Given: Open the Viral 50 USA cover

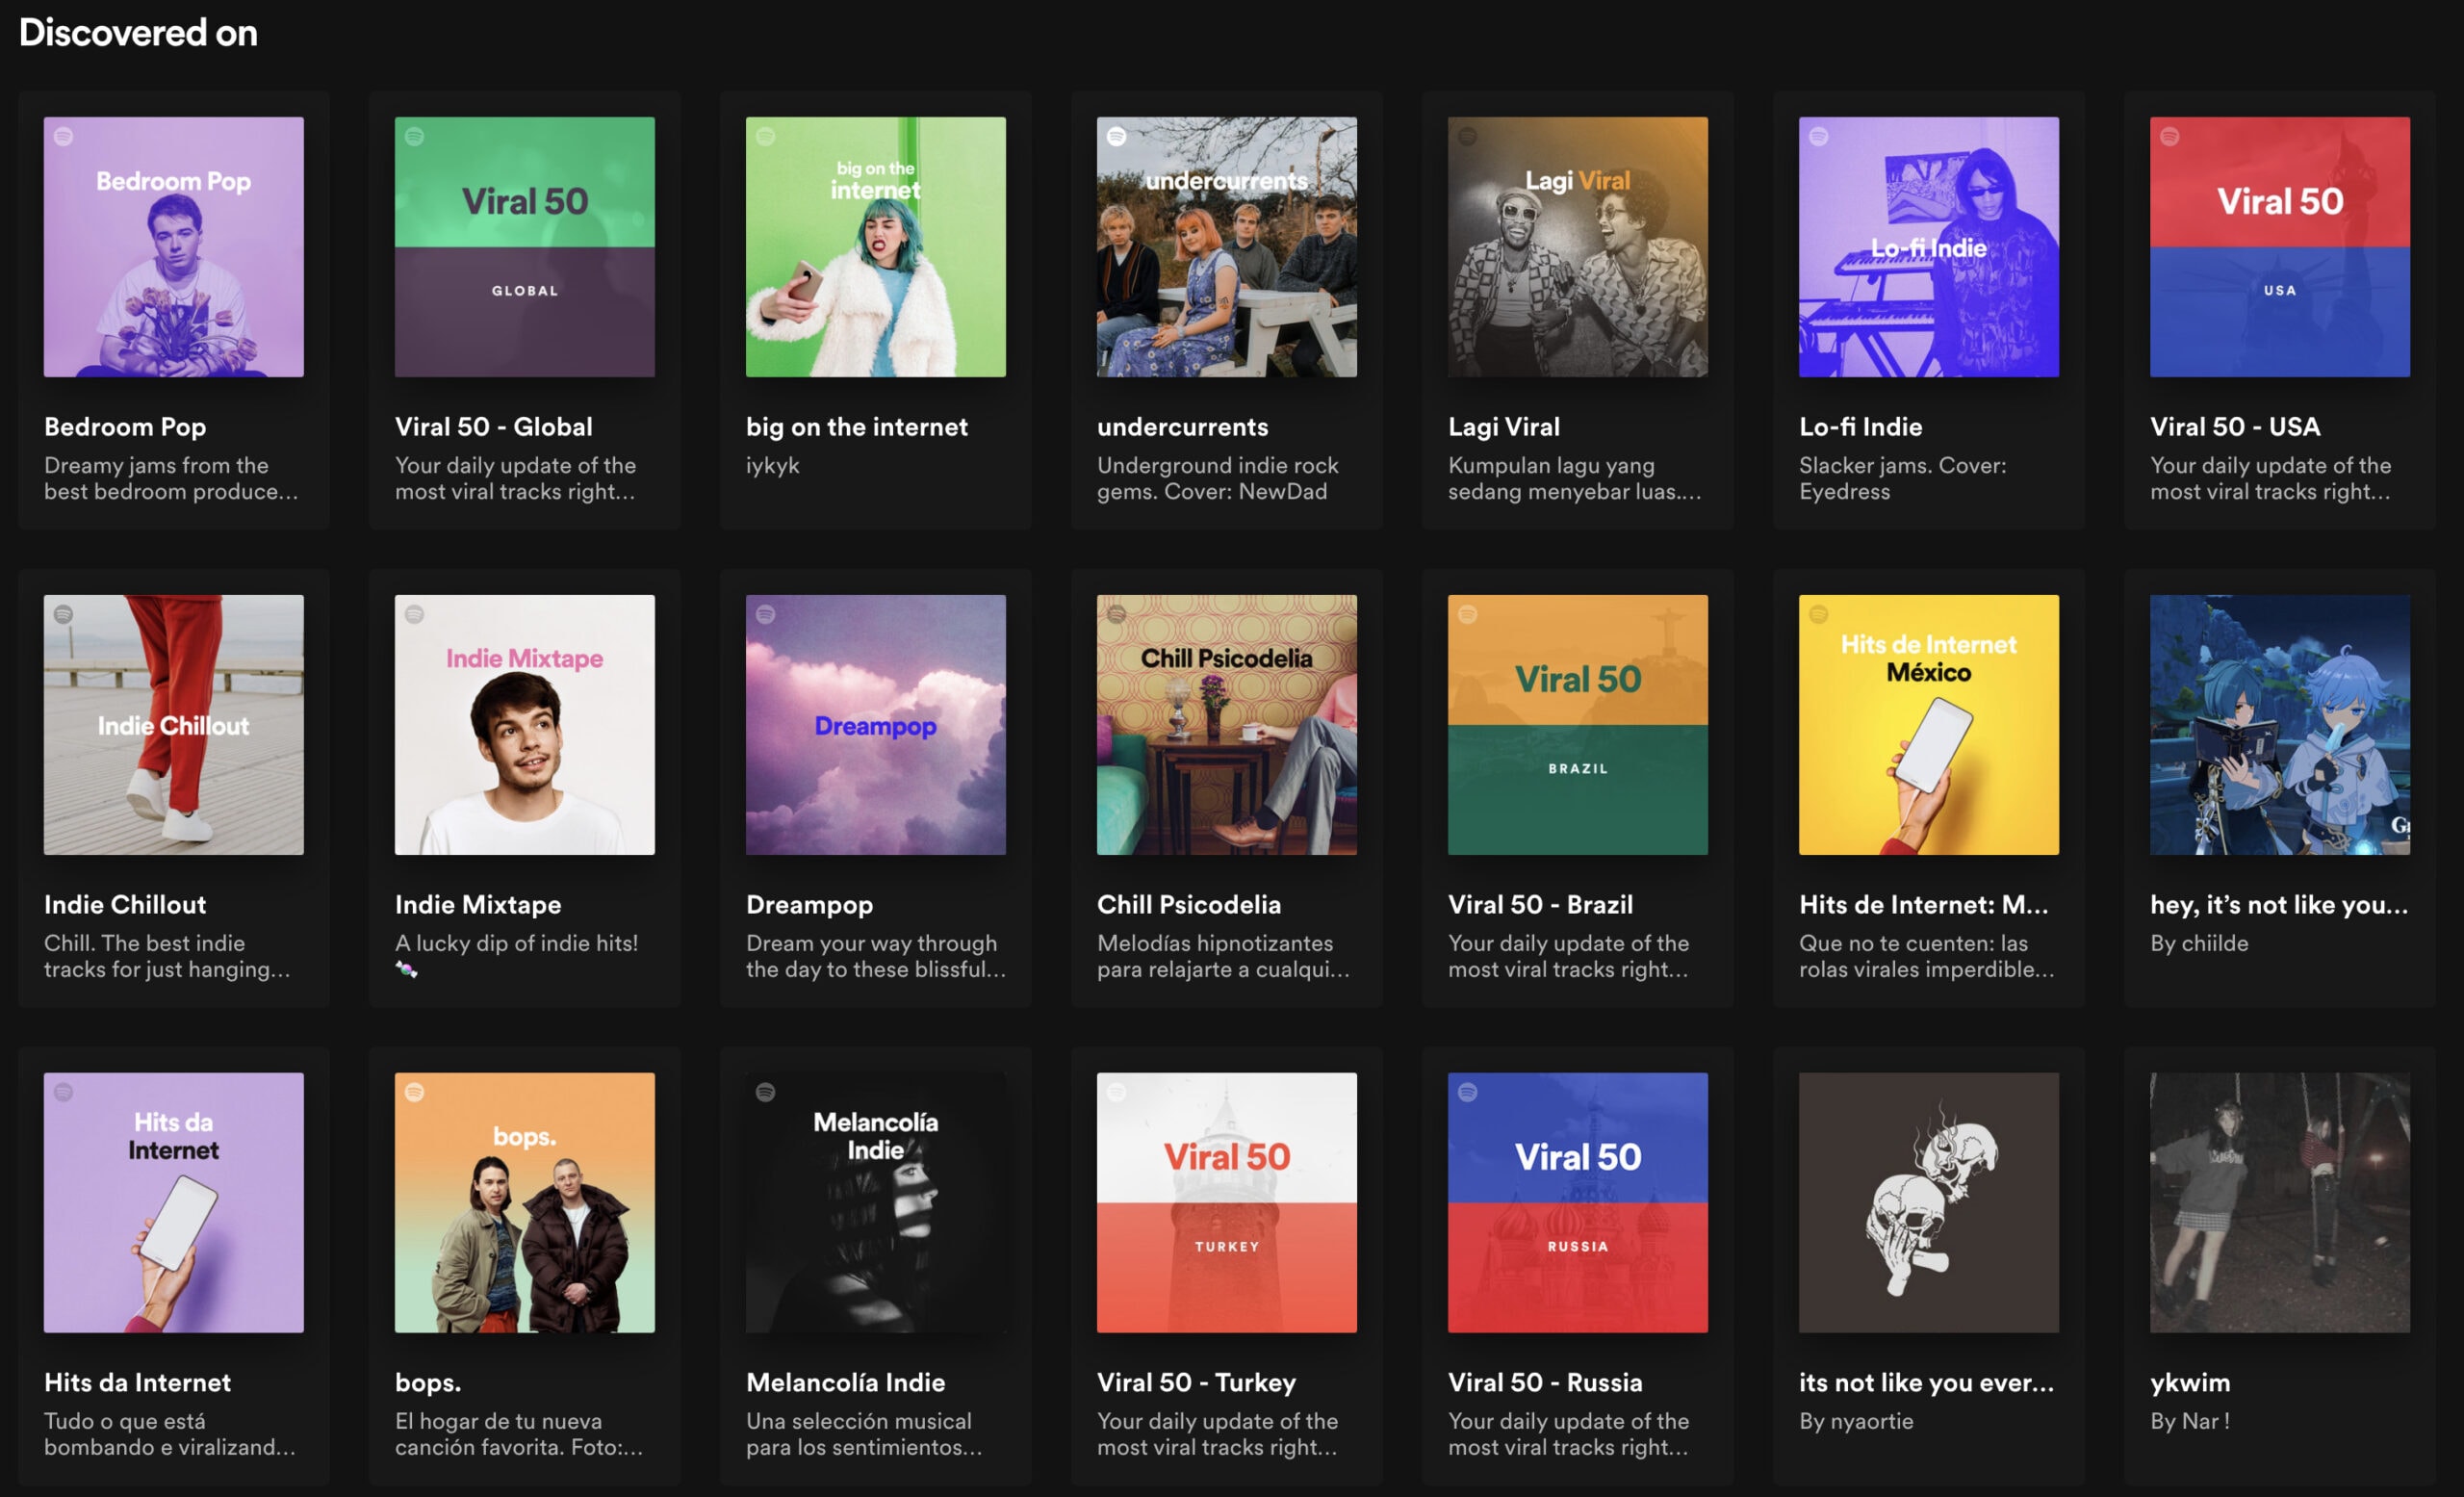Looking at the screenshot, I should pyautogui.click(x=2280, y=247).
